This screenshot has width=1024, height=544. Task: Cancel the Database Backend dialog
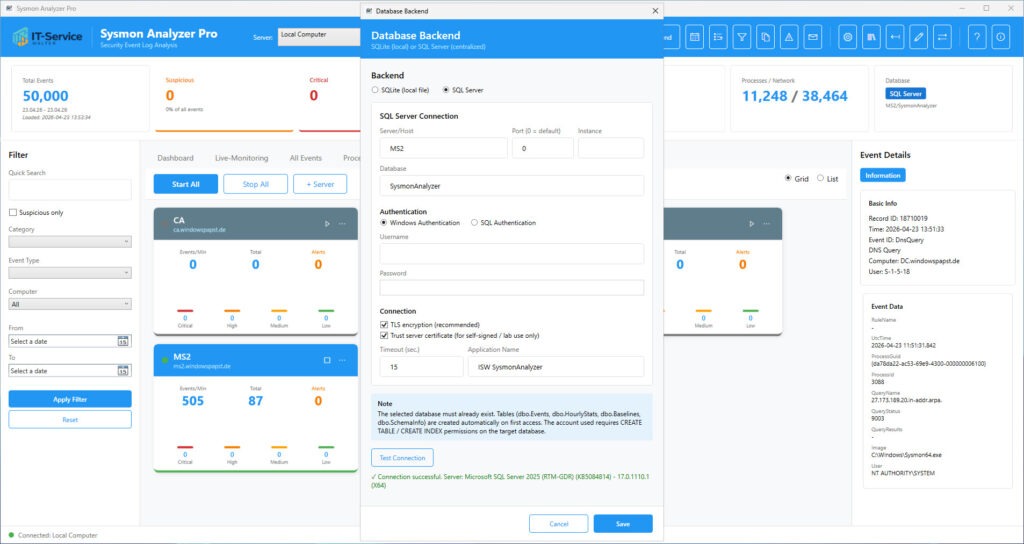pos(558,524)
